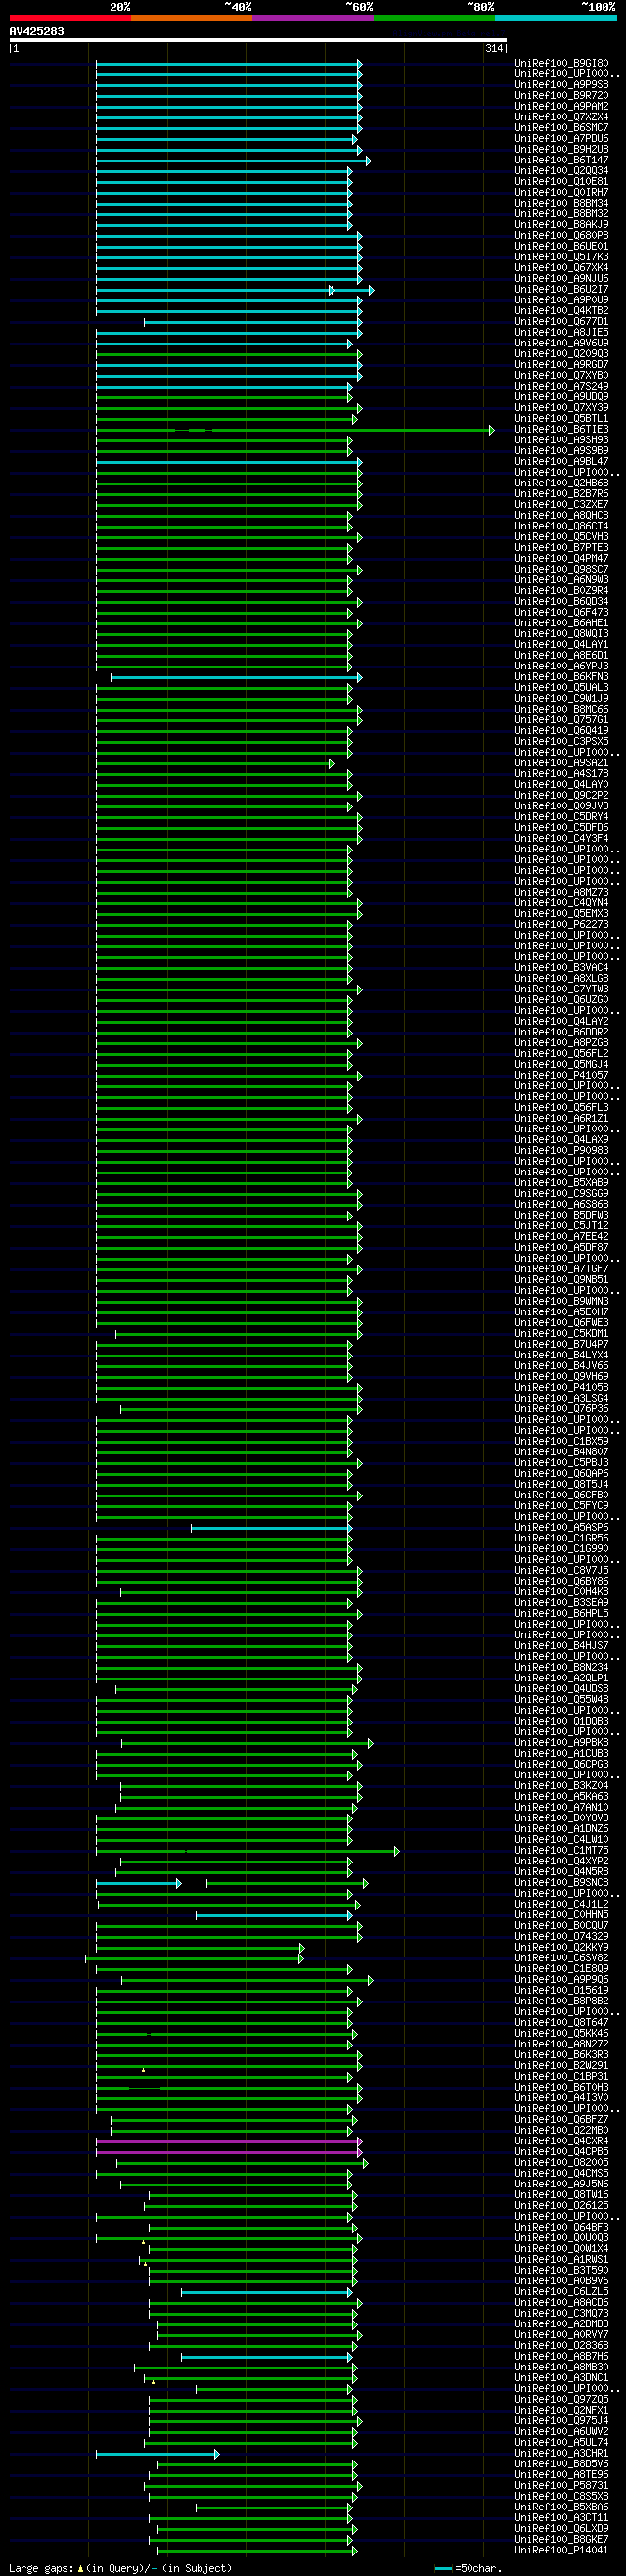Select the UniRef100_B8AKJ9 entry
The width and height of the screenshot is (626, 2576).
(x=562, y=225)
